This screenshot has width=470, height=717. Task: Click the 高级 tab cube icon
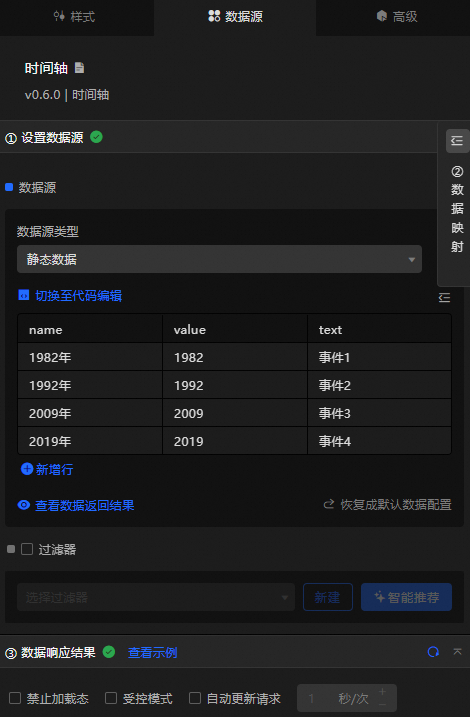click(382, 16)
